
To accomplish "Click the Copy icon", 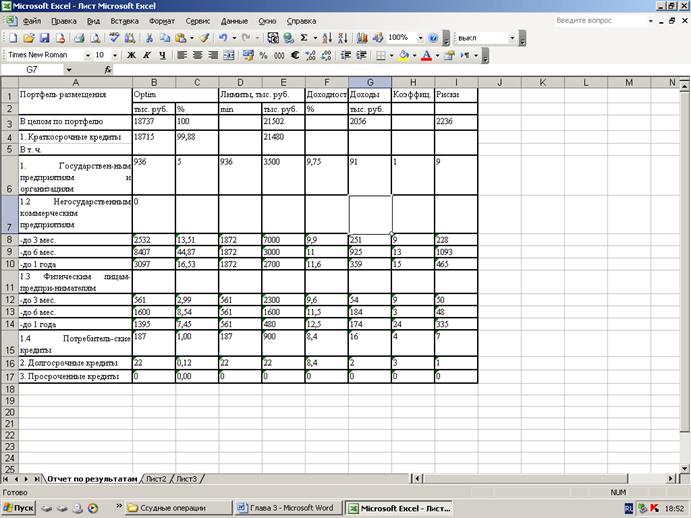I will point(165,38).
